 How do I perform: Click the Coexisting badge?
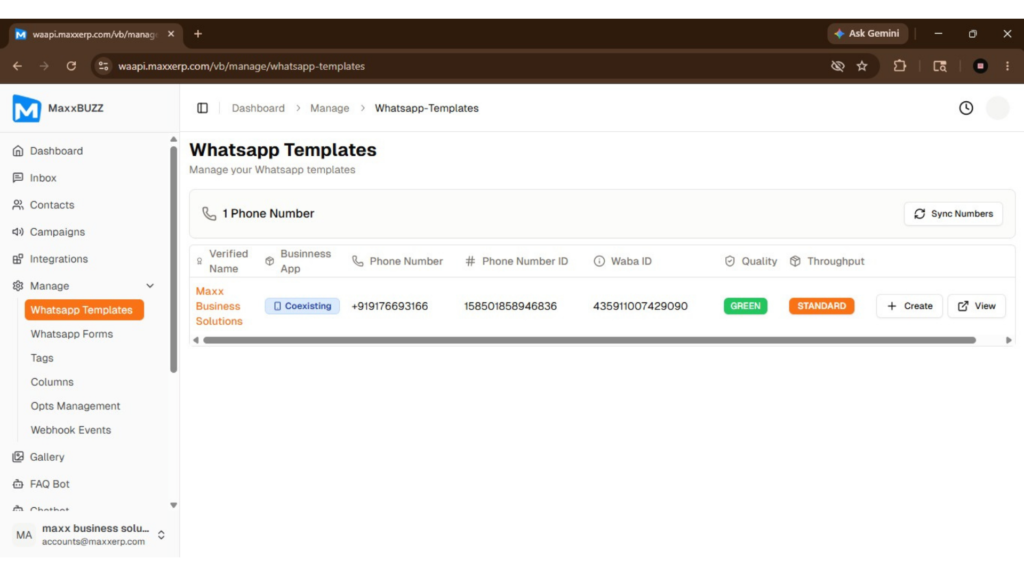coord(302,306)
